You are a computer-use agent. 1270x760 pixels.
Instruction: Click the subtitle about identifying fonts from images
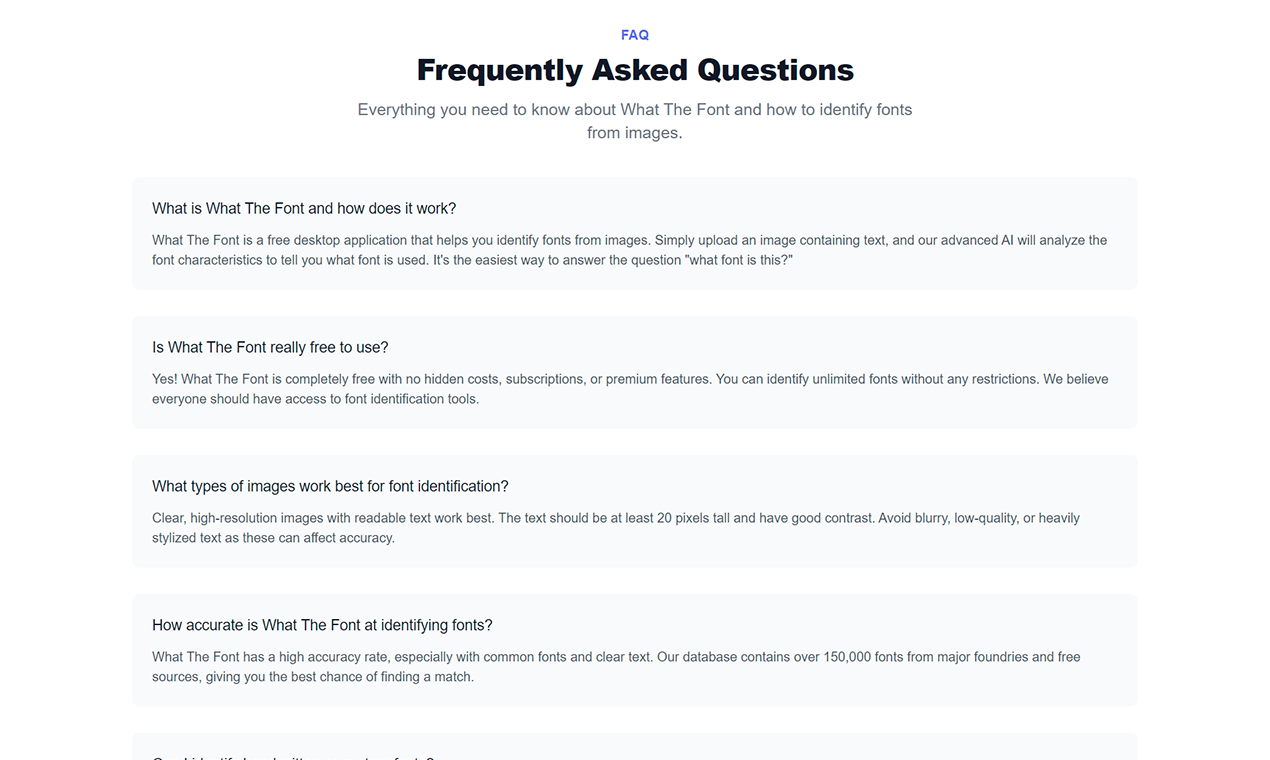point(635,109)
